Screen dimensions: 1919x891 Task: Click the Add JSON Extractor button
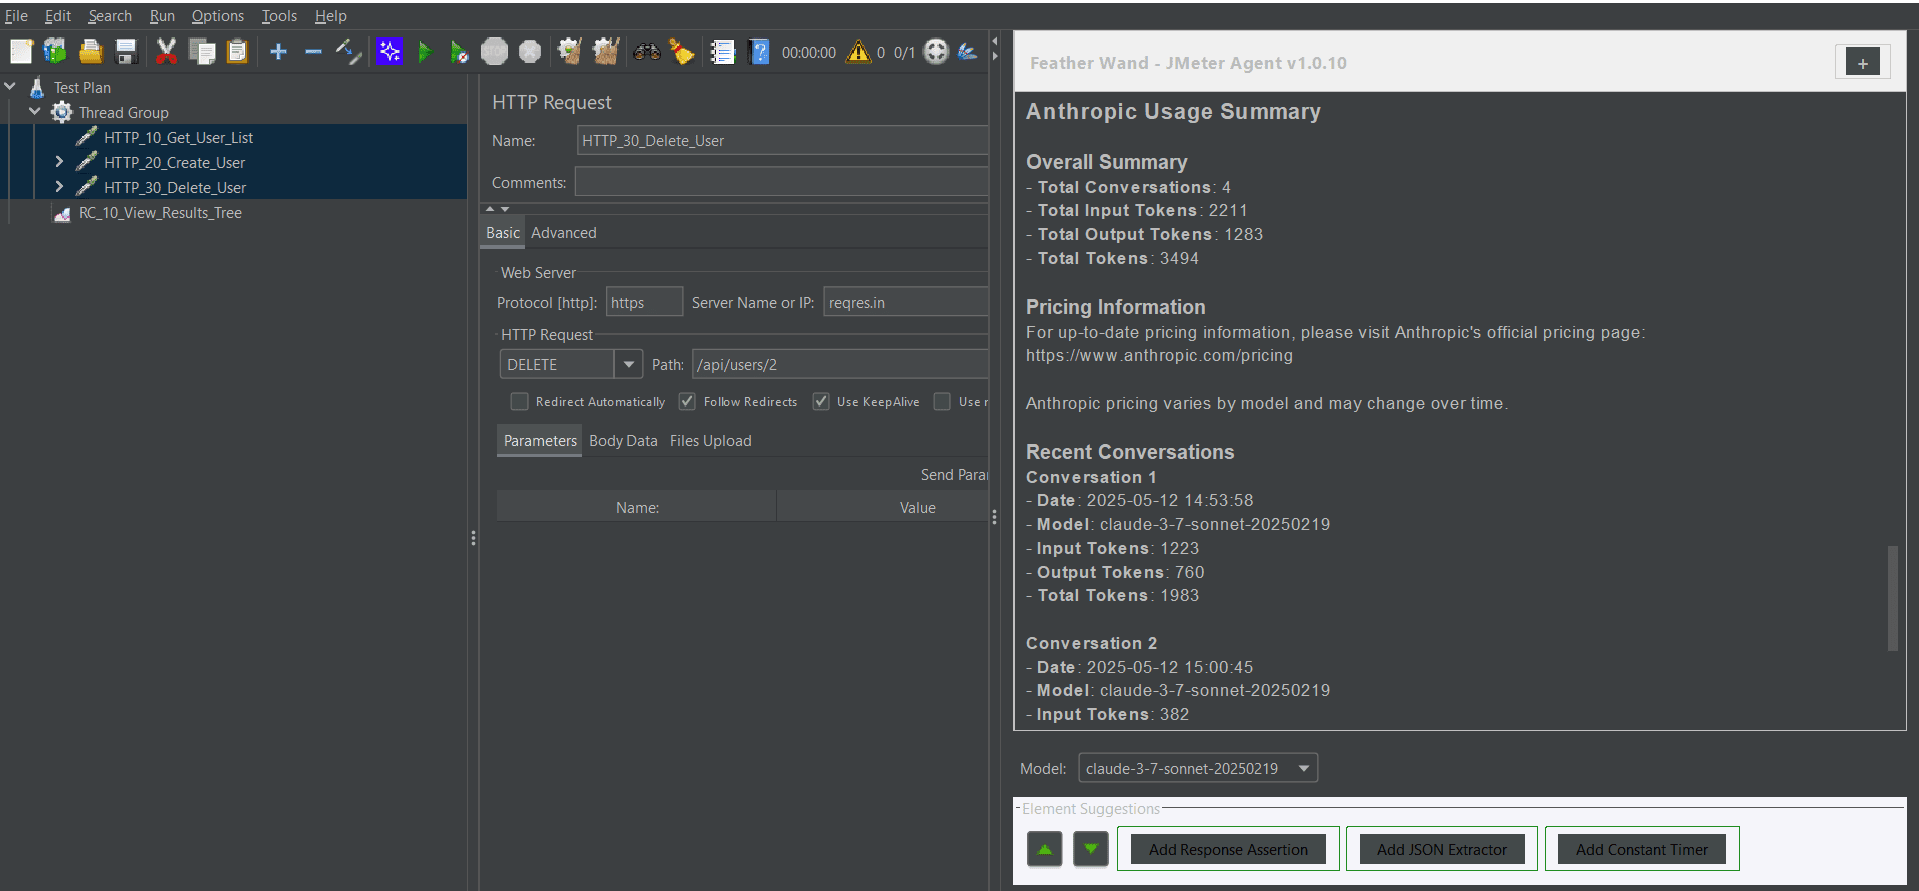[1441, 849]
